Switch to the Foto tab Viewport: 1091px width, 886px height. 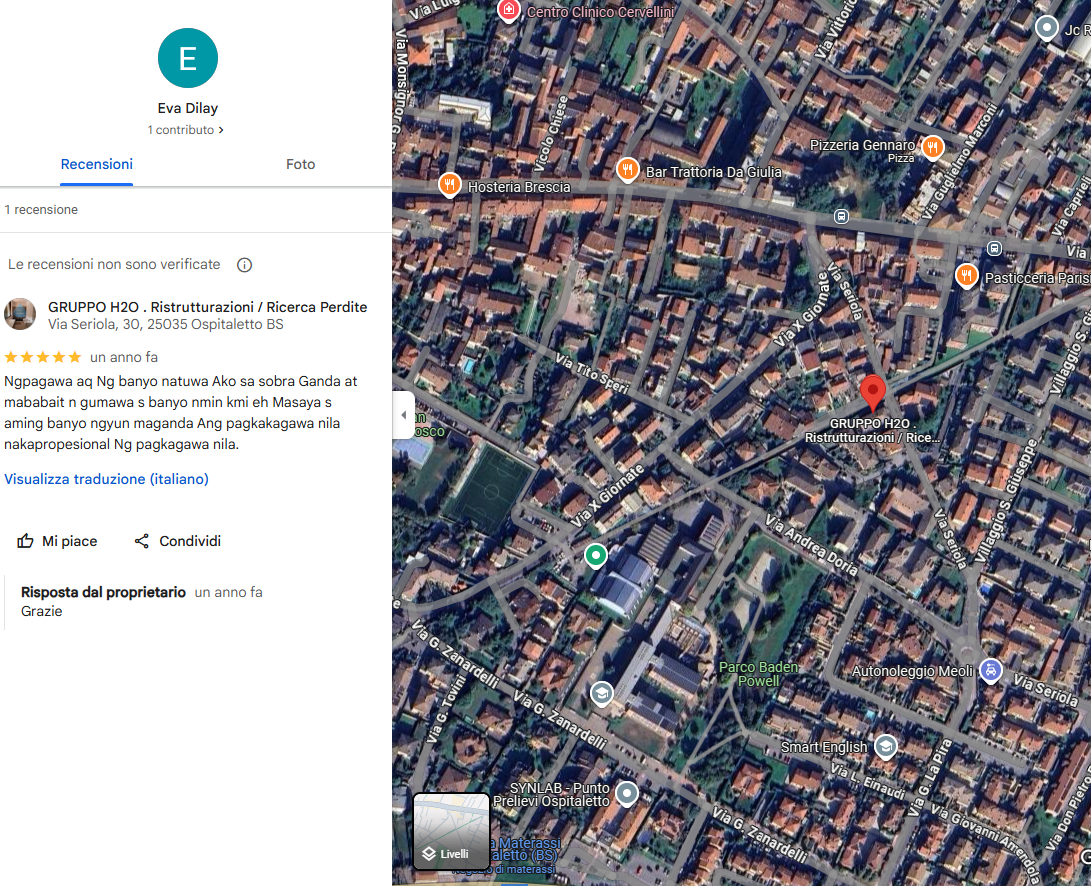301,165
